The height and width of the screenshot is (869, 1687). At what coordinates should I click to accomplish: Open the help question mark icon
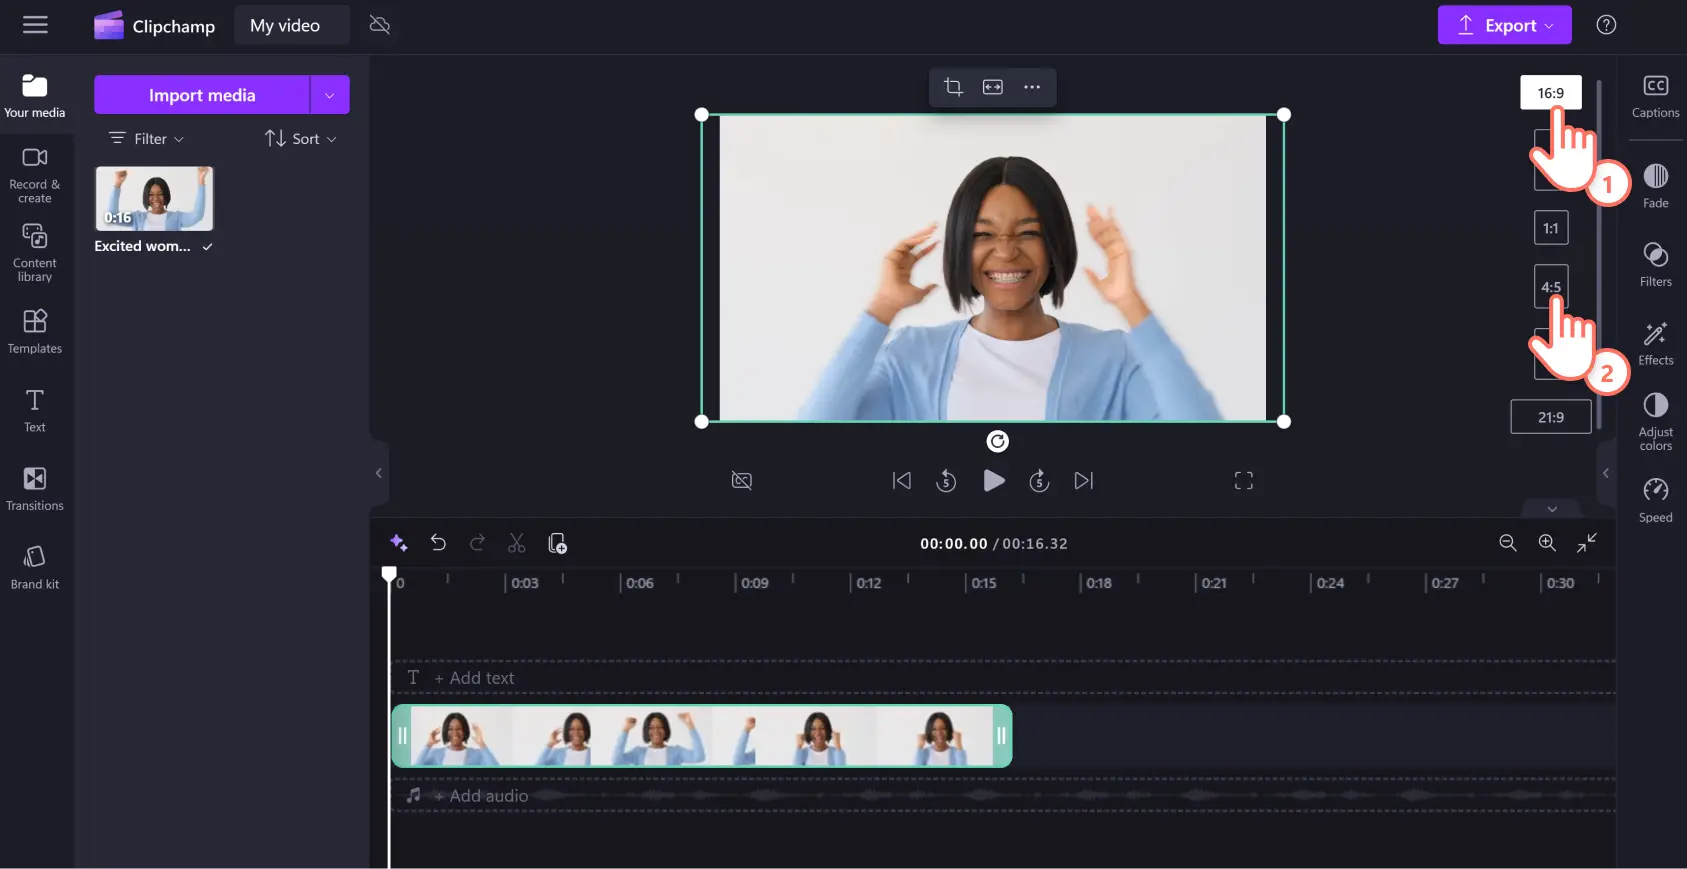(x=1606, y=25)
